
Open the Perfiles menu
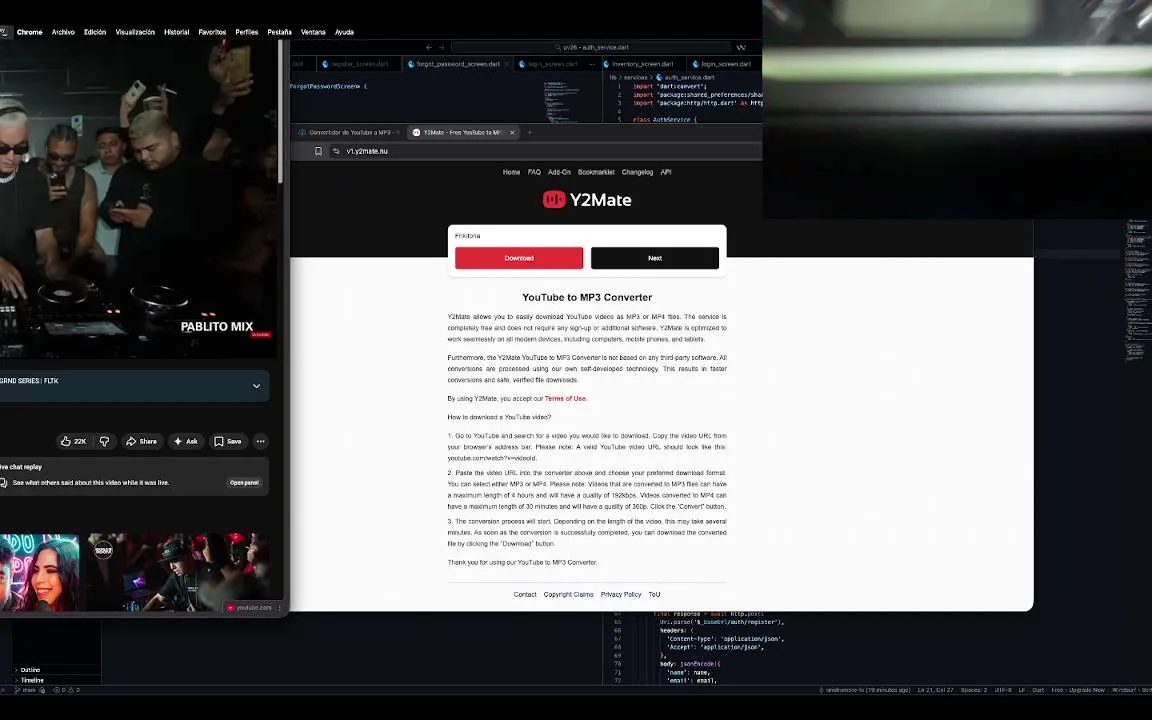247,32
